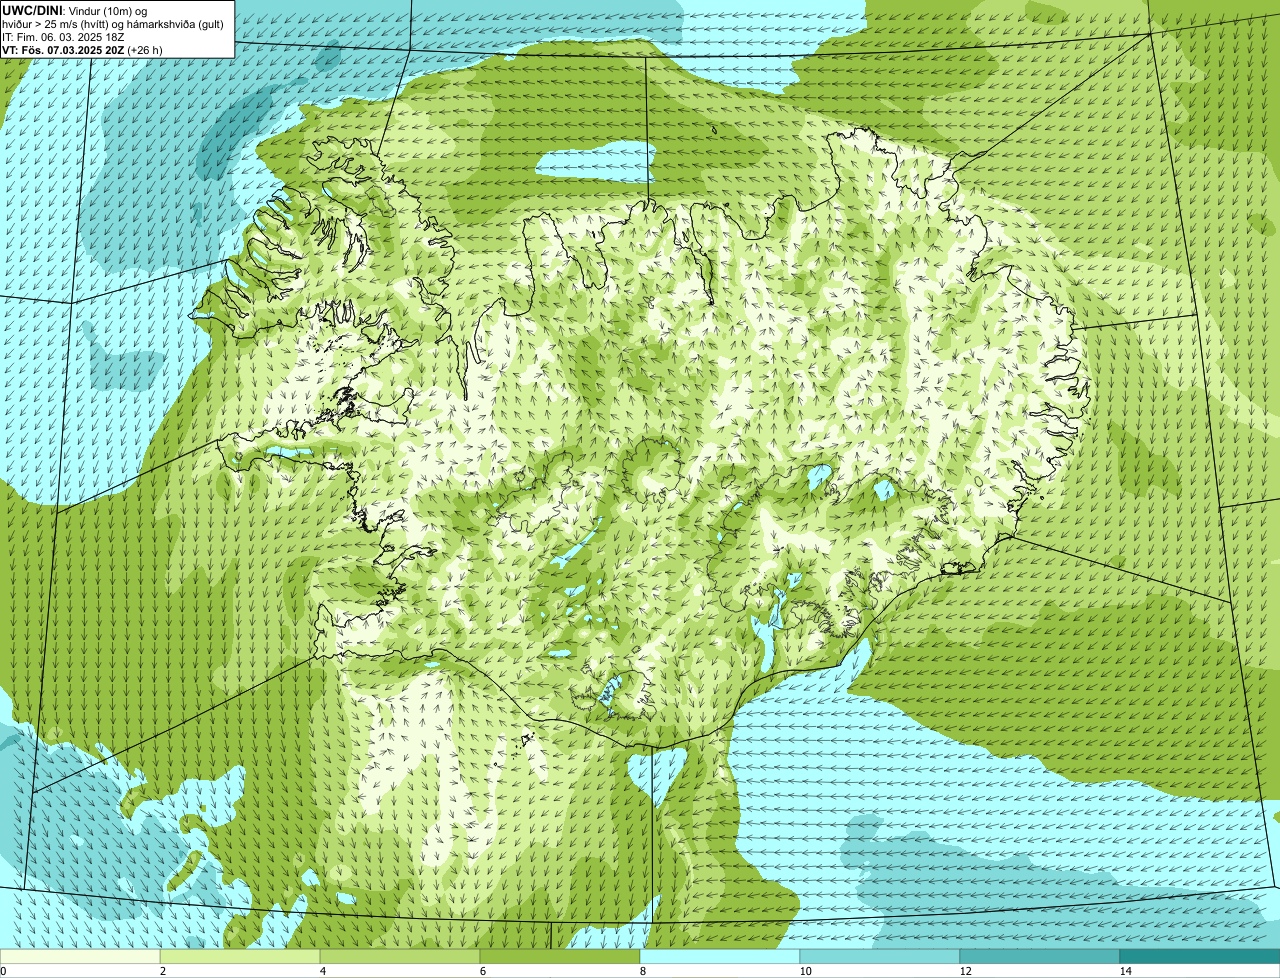Viewport: 1280px width, 978px height.
Task: Click the legend value label "14"
Action: 1125,971
